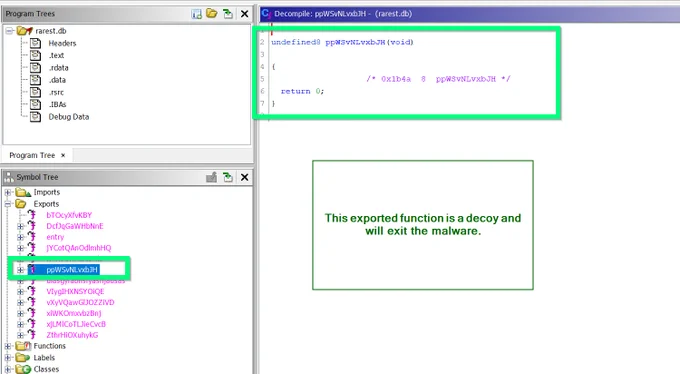Open tree view folder icon in Program Trees
Image resolution: width=680 pixels, height=374 pixels.
[x=212, y=13]
